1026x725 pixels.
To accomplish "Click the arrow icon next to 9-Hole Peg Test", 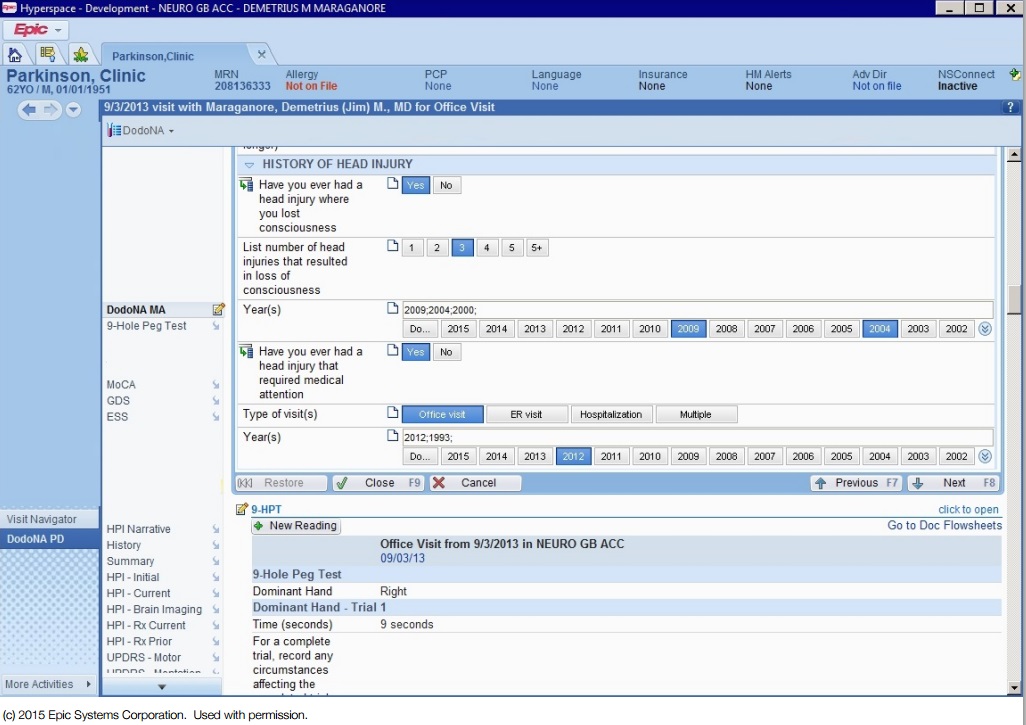I will 215,326.
